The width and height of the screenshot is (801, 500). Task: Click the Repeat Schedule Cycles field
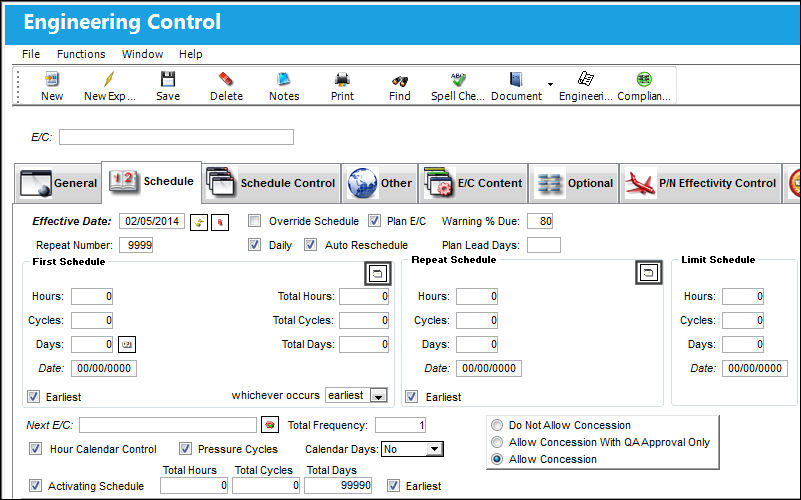point(477,320)
